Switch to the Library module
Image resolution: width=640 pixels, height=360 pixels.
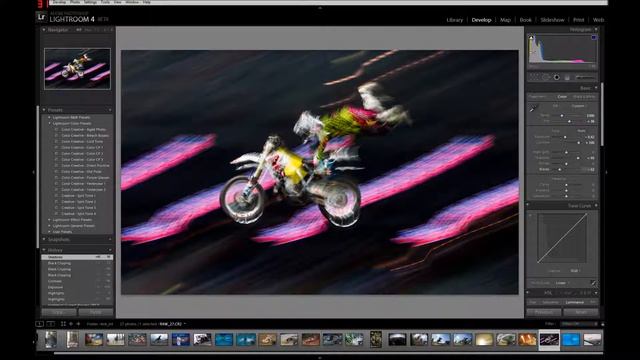pyautogui.click(x=454, y=20)
